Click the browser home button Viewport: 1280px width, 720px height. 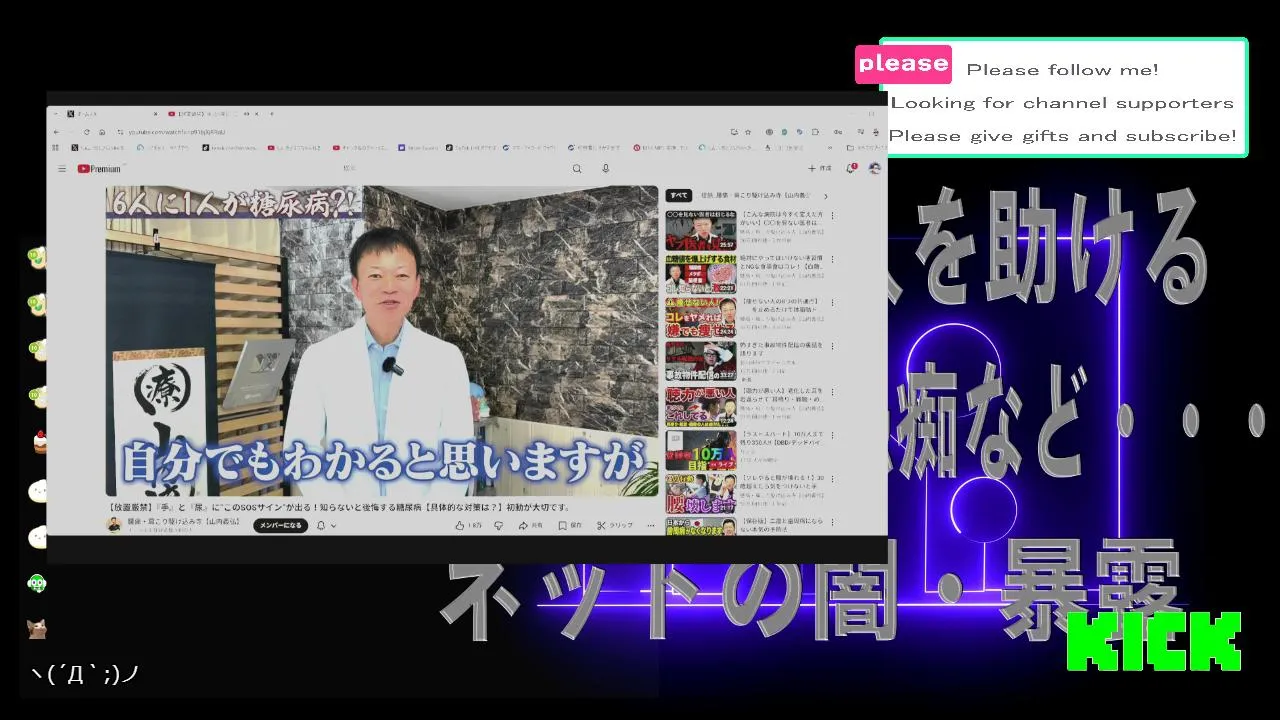(102, 132)
